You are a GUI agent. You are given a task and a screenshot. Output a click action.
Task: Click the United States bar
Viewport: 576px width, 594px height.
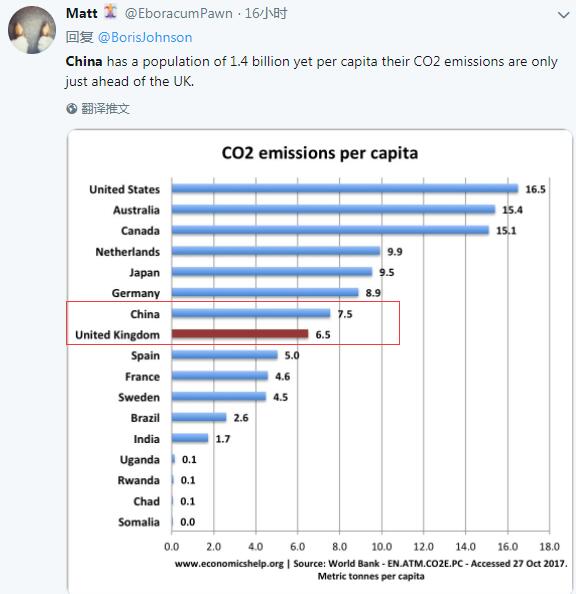click(345, 189)
